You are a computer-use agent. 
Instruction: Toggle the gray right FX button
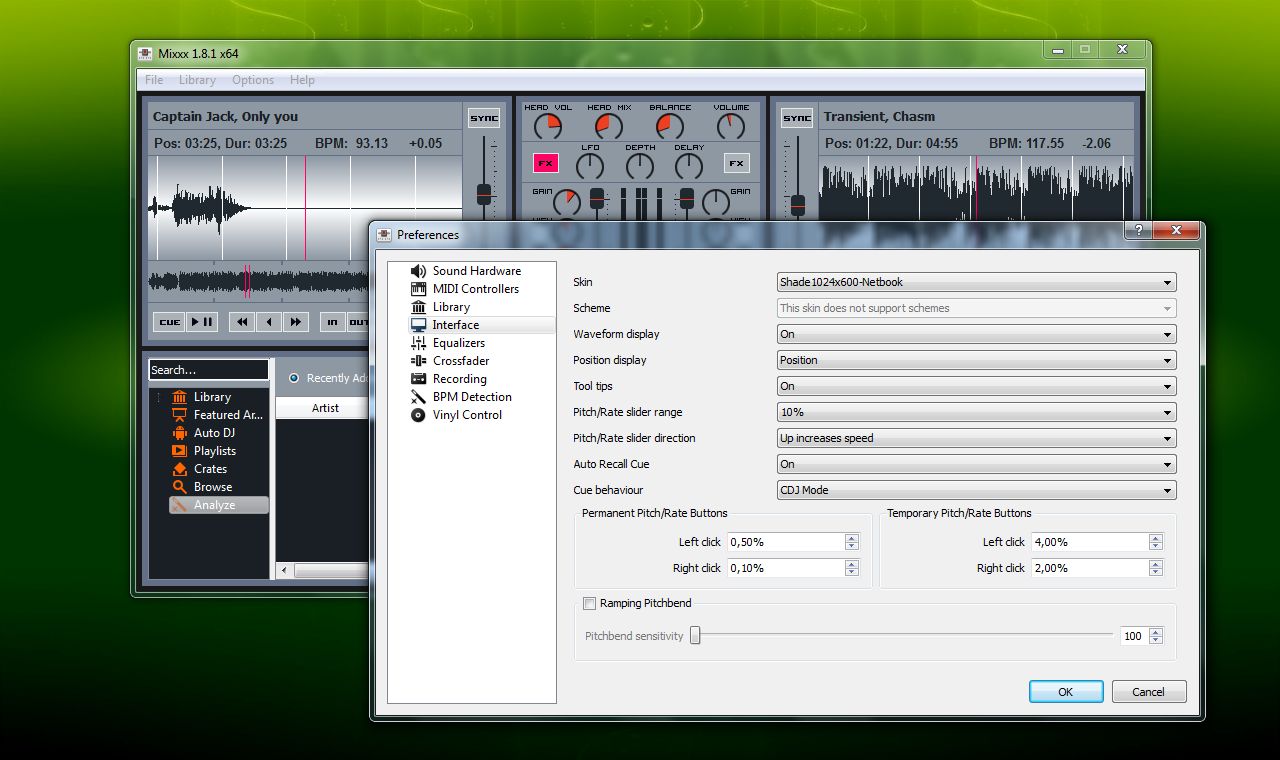tap(736, 163)
